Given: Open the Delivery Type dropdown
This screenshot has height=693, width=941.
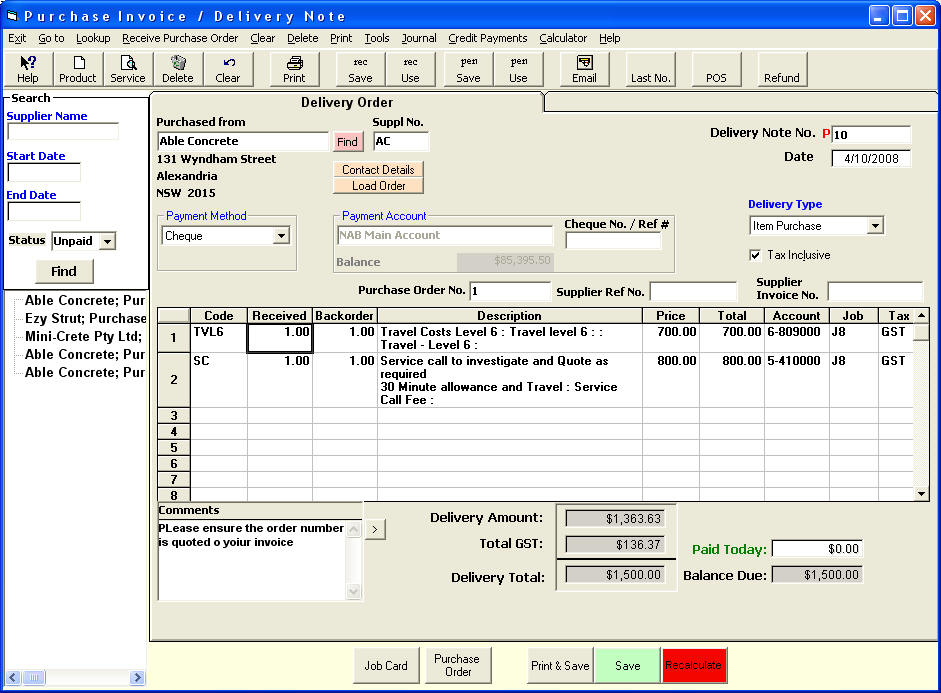Looking at the screenshot, I should (x=876, y=226).
